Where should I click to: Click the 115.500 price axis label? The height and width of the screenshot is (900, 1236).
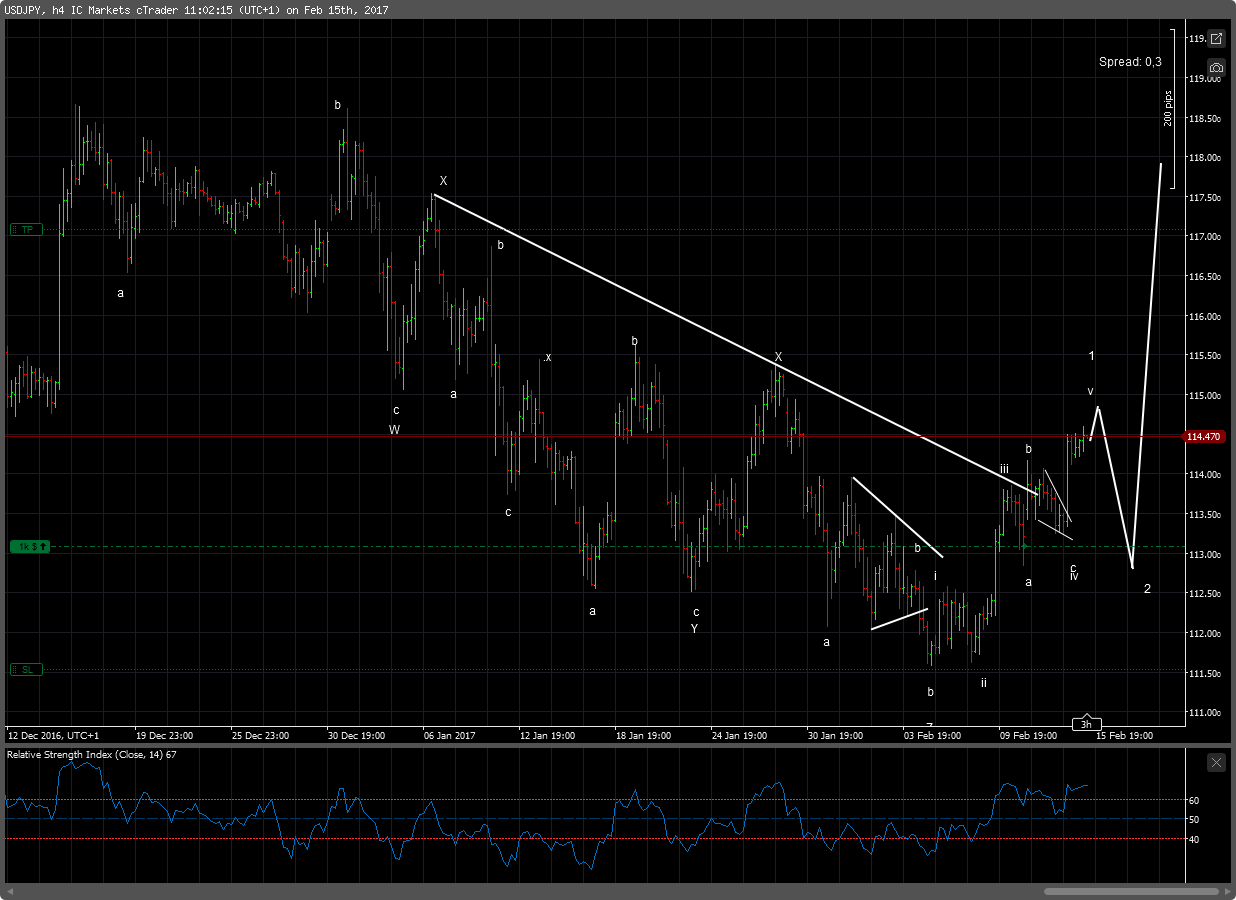coord(1204,356)
